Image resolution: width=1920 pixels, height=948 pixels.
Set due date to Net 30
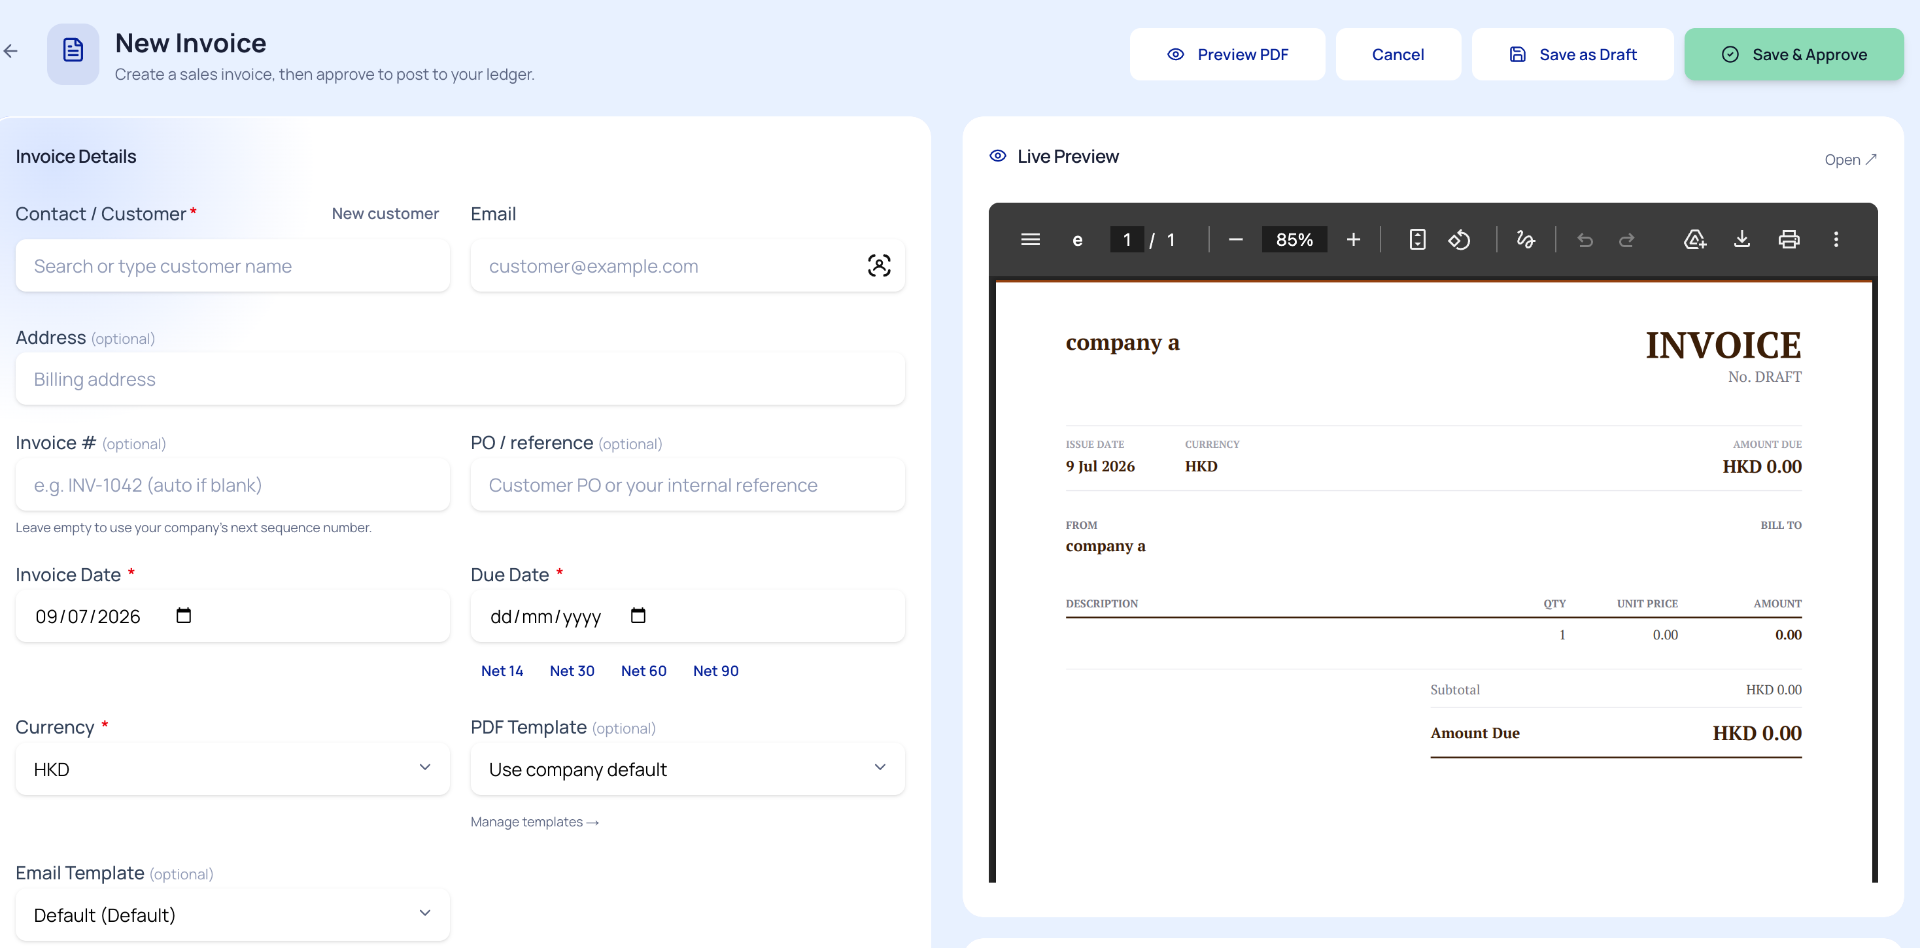[572, 671]
